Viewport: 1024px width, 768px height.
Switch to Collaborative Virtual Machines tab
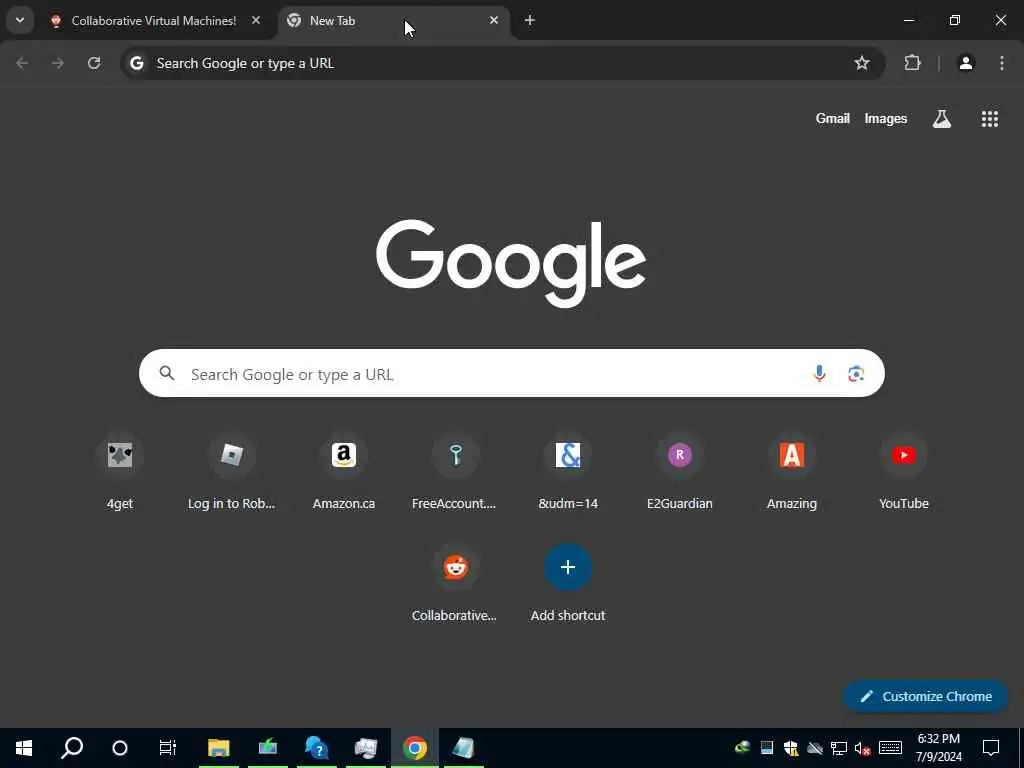coord(155,21)
